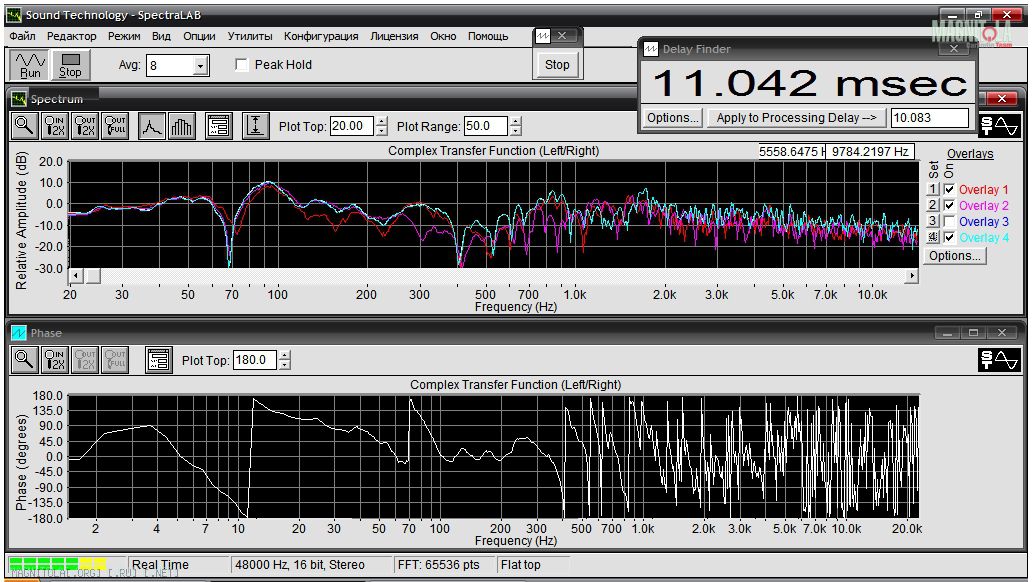Set Overlay 2 with the Set 2 button

933,205
